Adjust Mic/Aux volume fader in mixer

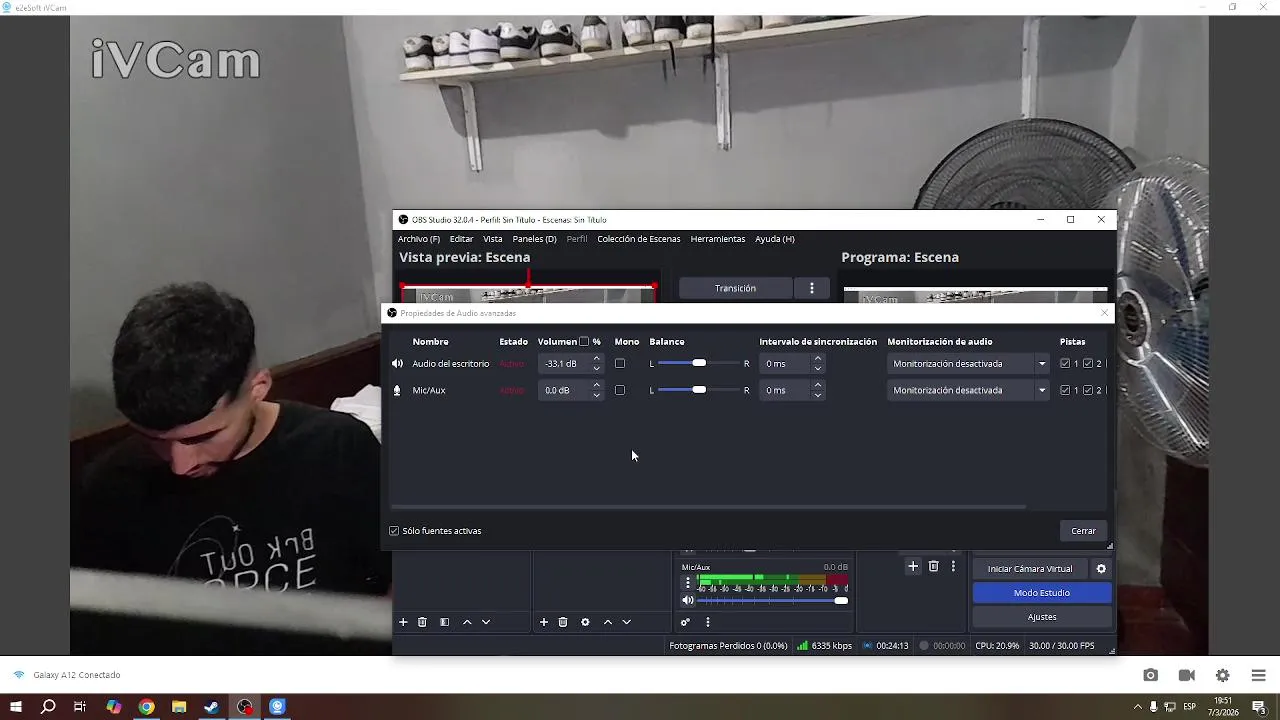tap(772, 600)
